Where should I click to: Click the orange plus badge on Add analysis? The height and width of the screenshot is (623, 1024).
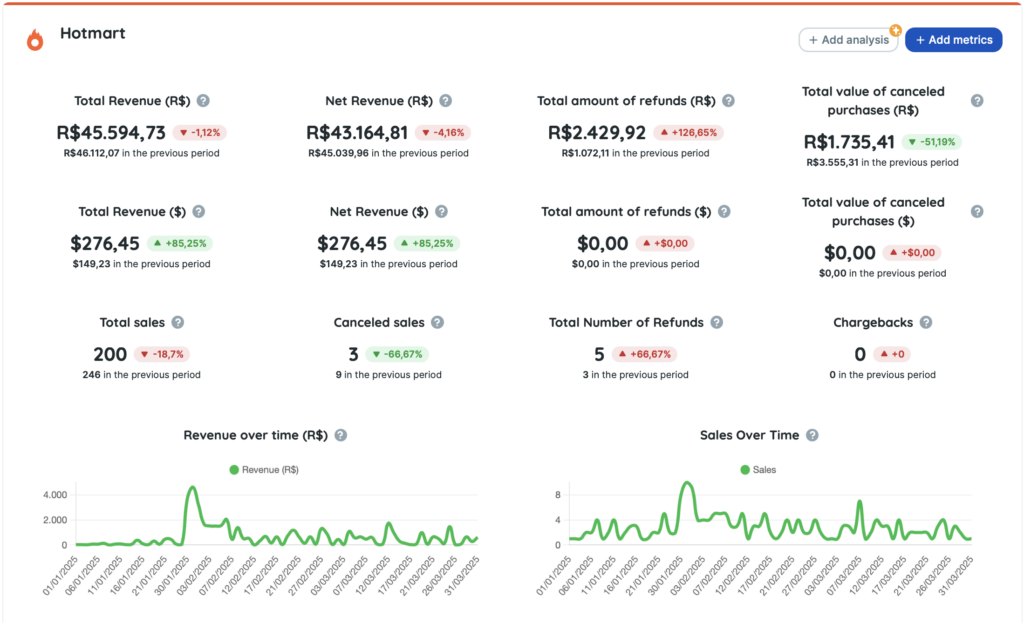point(895,28)
